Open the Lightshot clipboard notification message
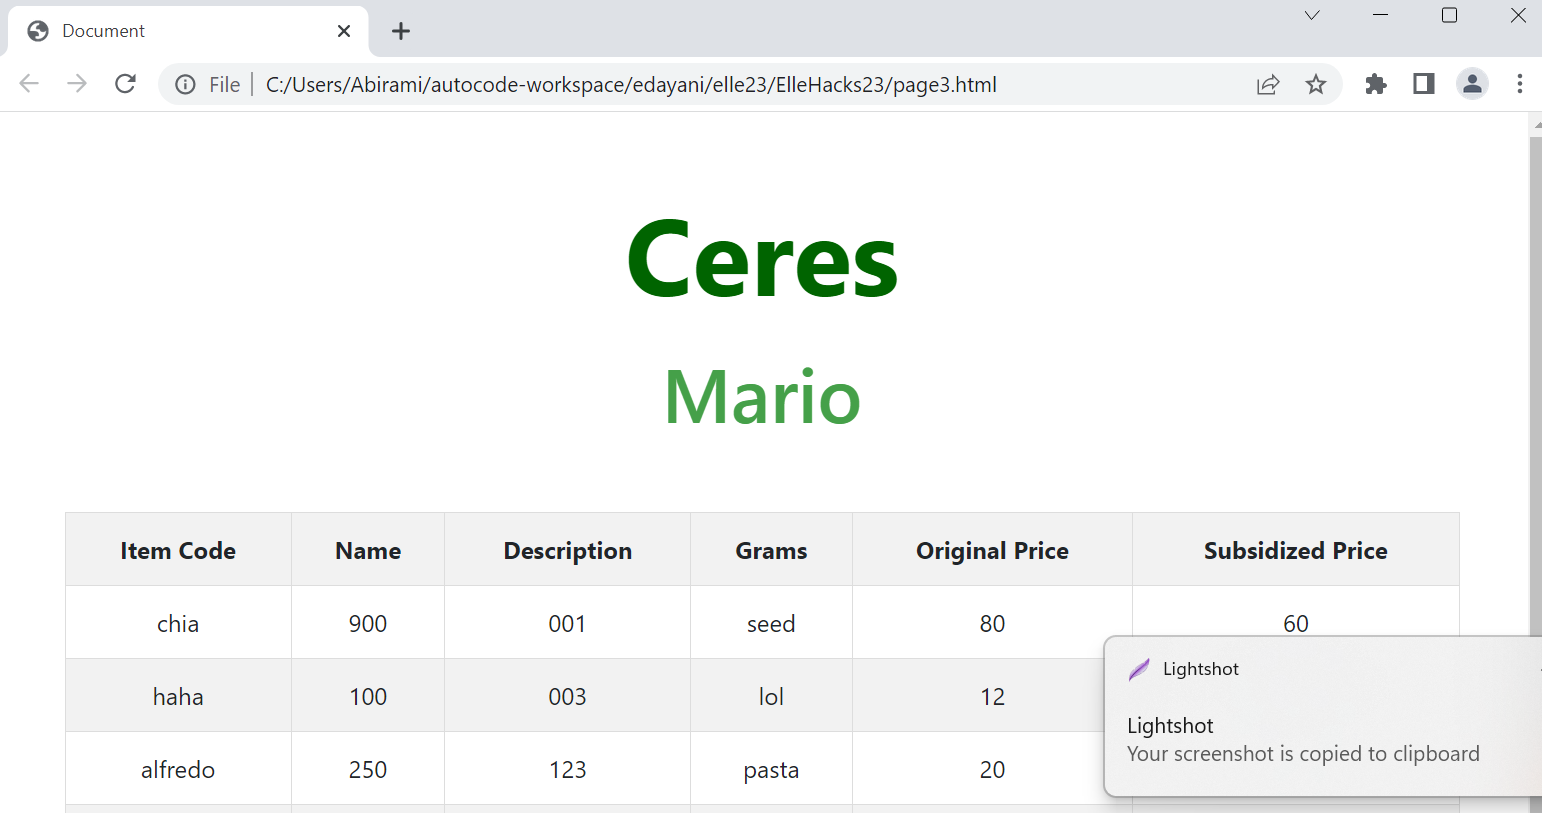This screenshot has height=813, width=1542. [1303, 740]
